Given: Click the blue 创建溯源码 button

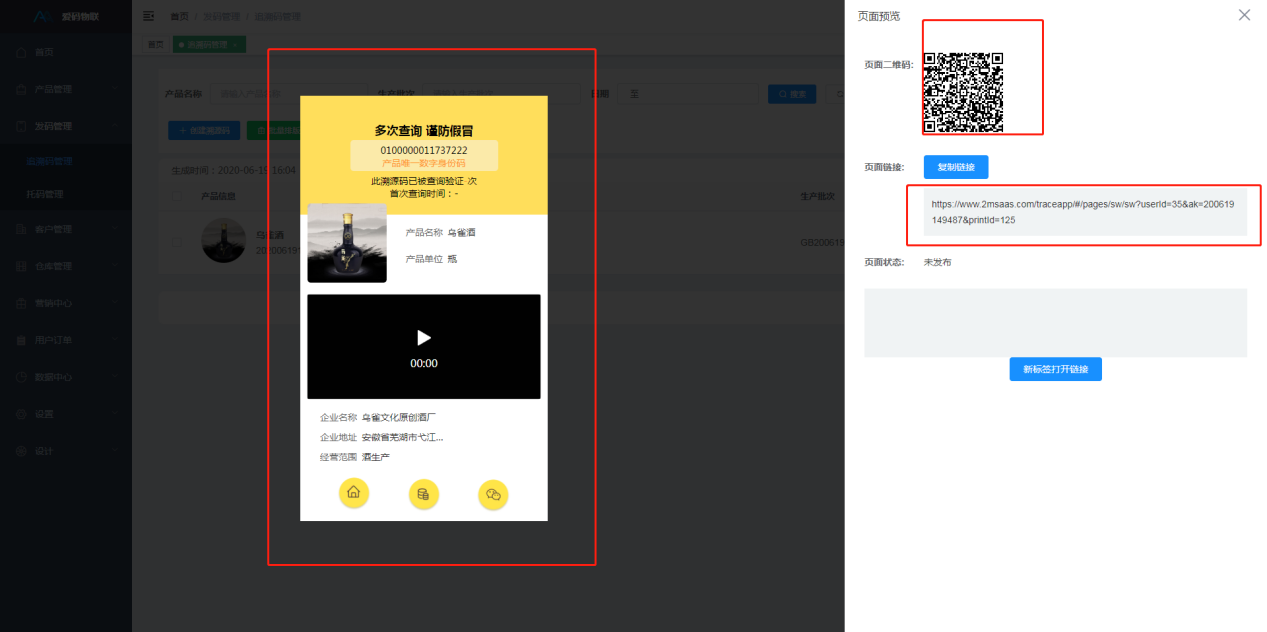Looking at the screenshot, I should click(x=204, y=130).
